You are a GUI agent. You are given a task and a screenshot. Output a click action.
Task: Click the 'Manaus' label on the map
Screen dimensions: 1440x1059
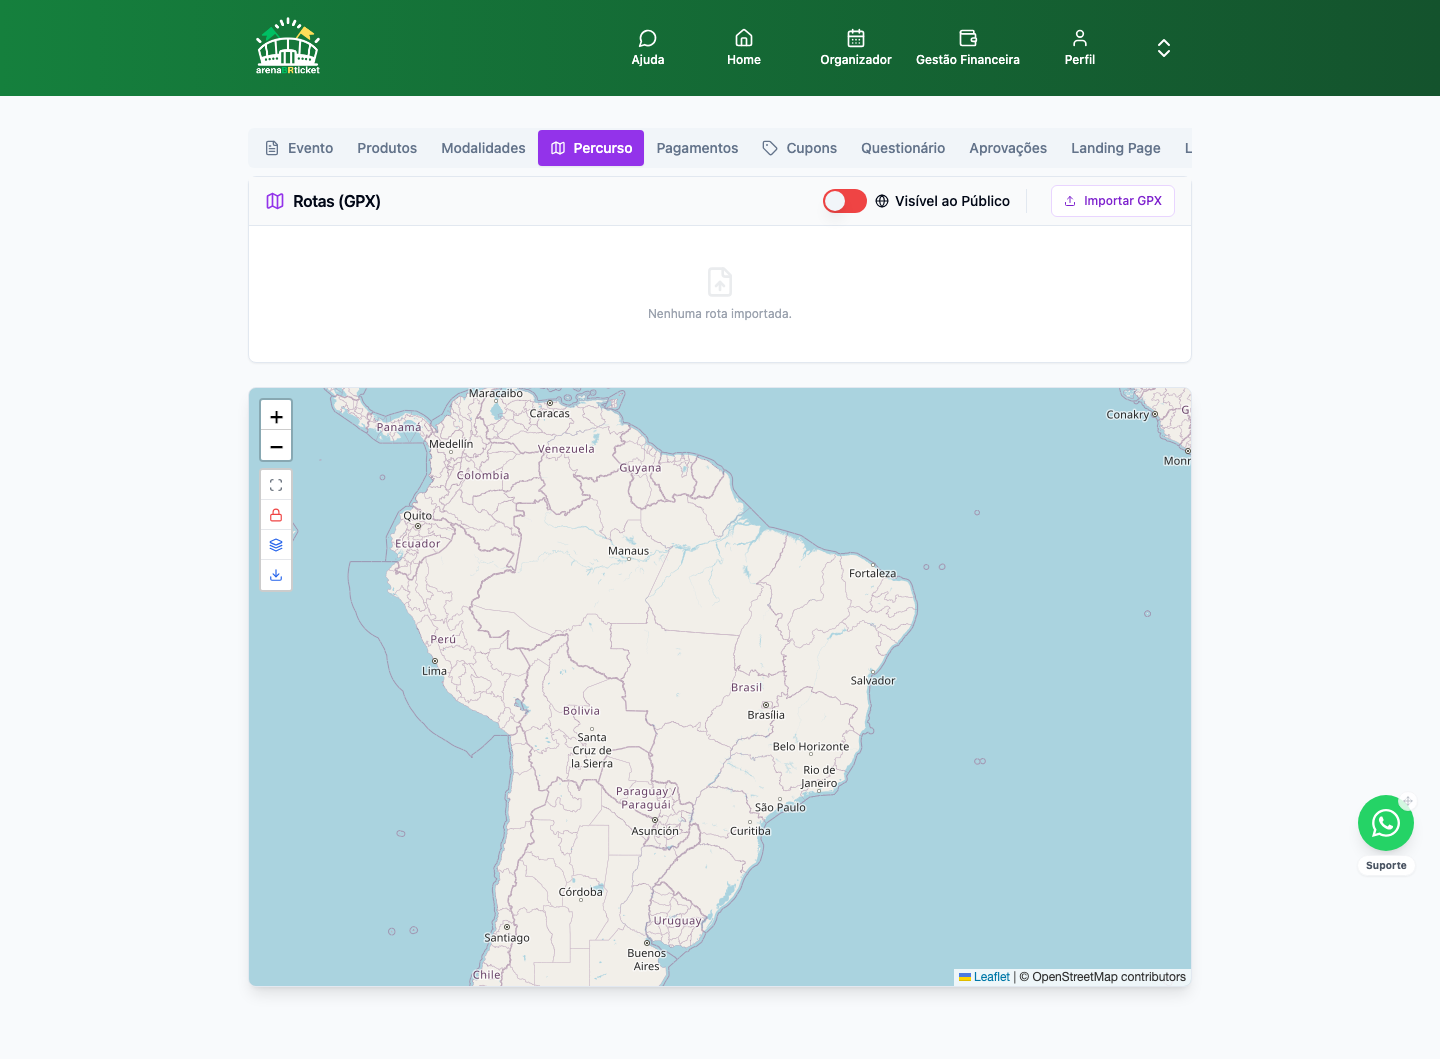[x=628, y=551]
